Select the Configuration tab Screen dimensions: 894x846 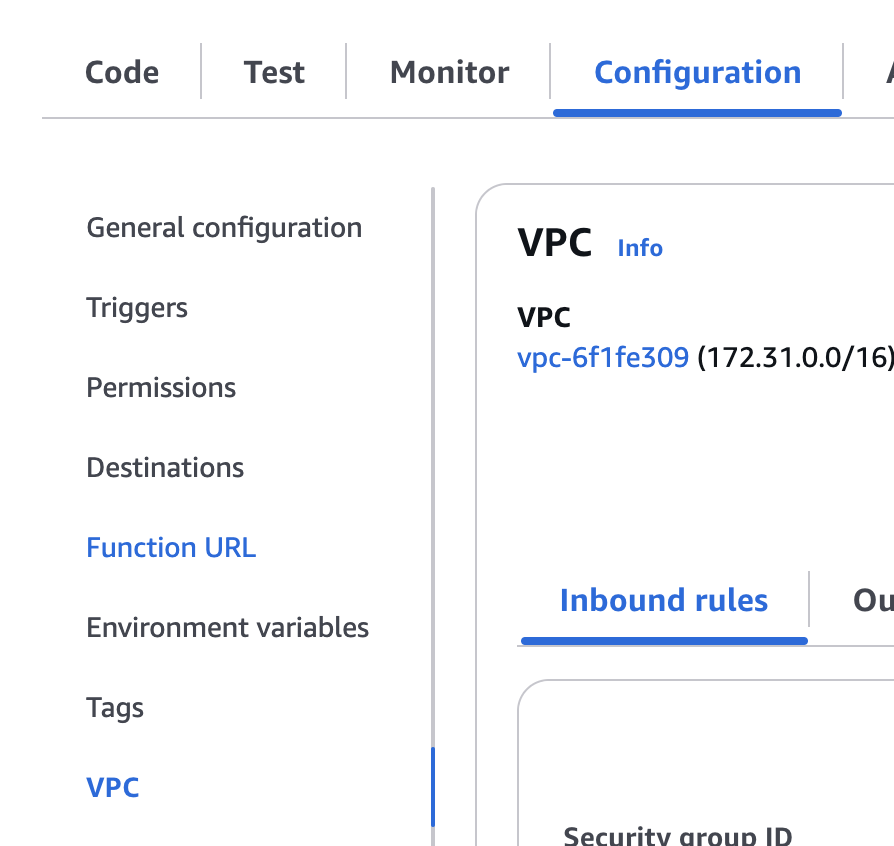coord(697,72)
